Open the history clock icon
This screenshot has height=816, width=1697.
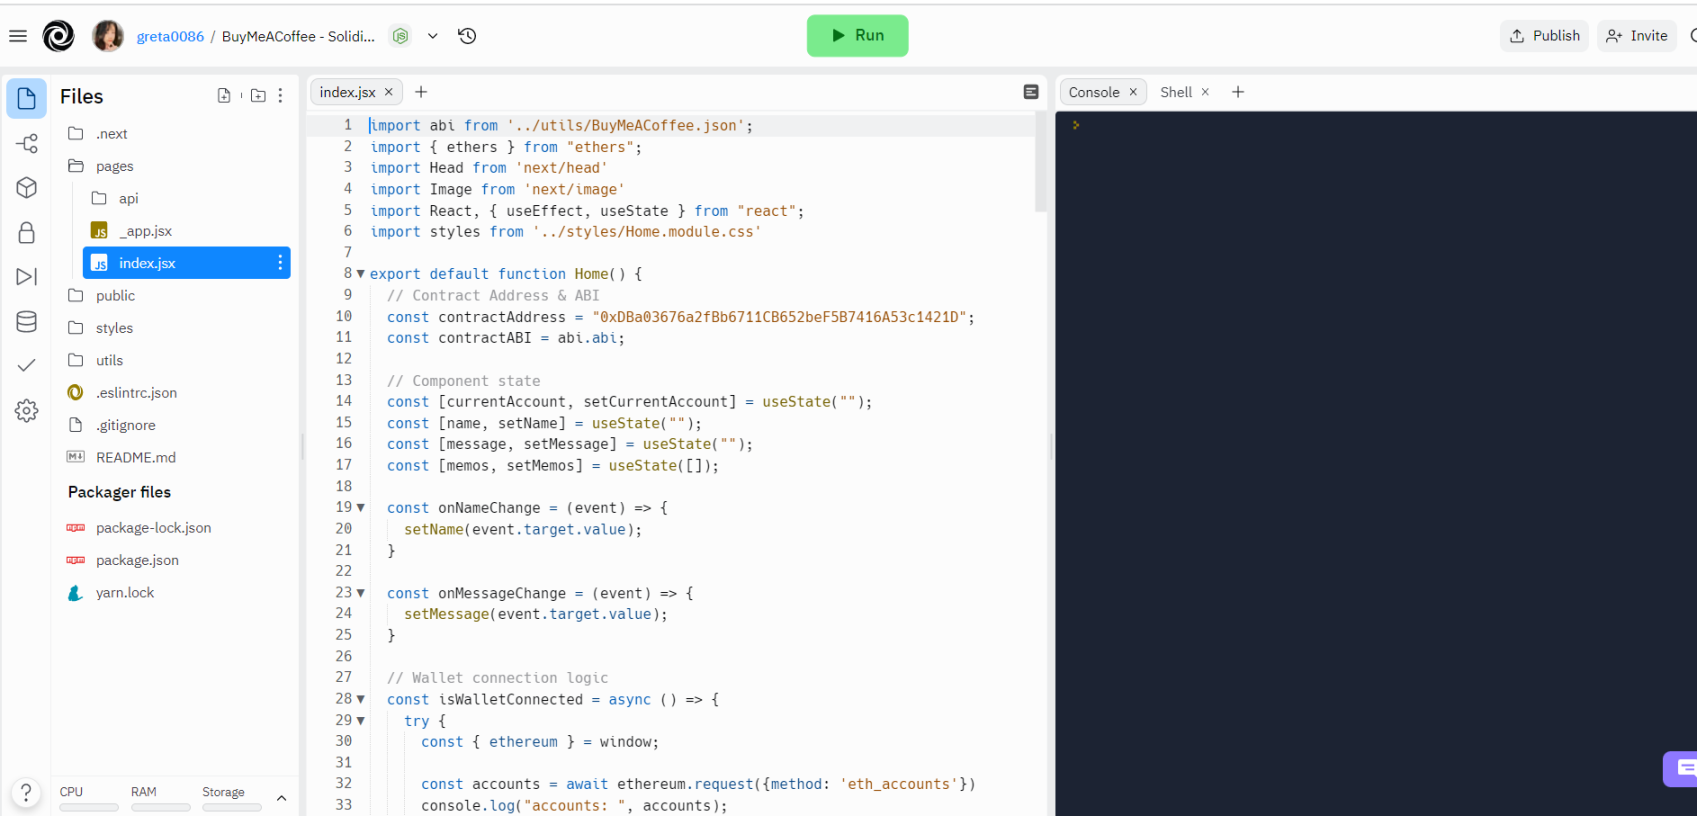click(x=467, y=36)
